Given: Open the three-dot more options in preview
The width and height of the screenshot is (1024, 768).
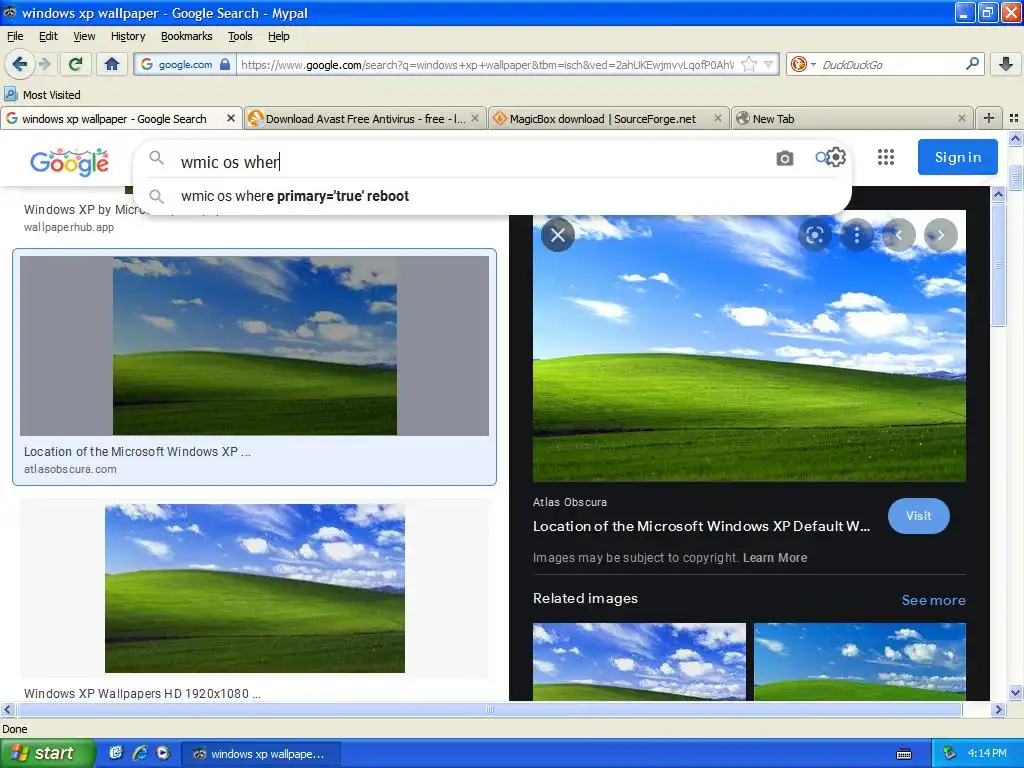Looking at the screenshot, I should [x=856, y=235].
